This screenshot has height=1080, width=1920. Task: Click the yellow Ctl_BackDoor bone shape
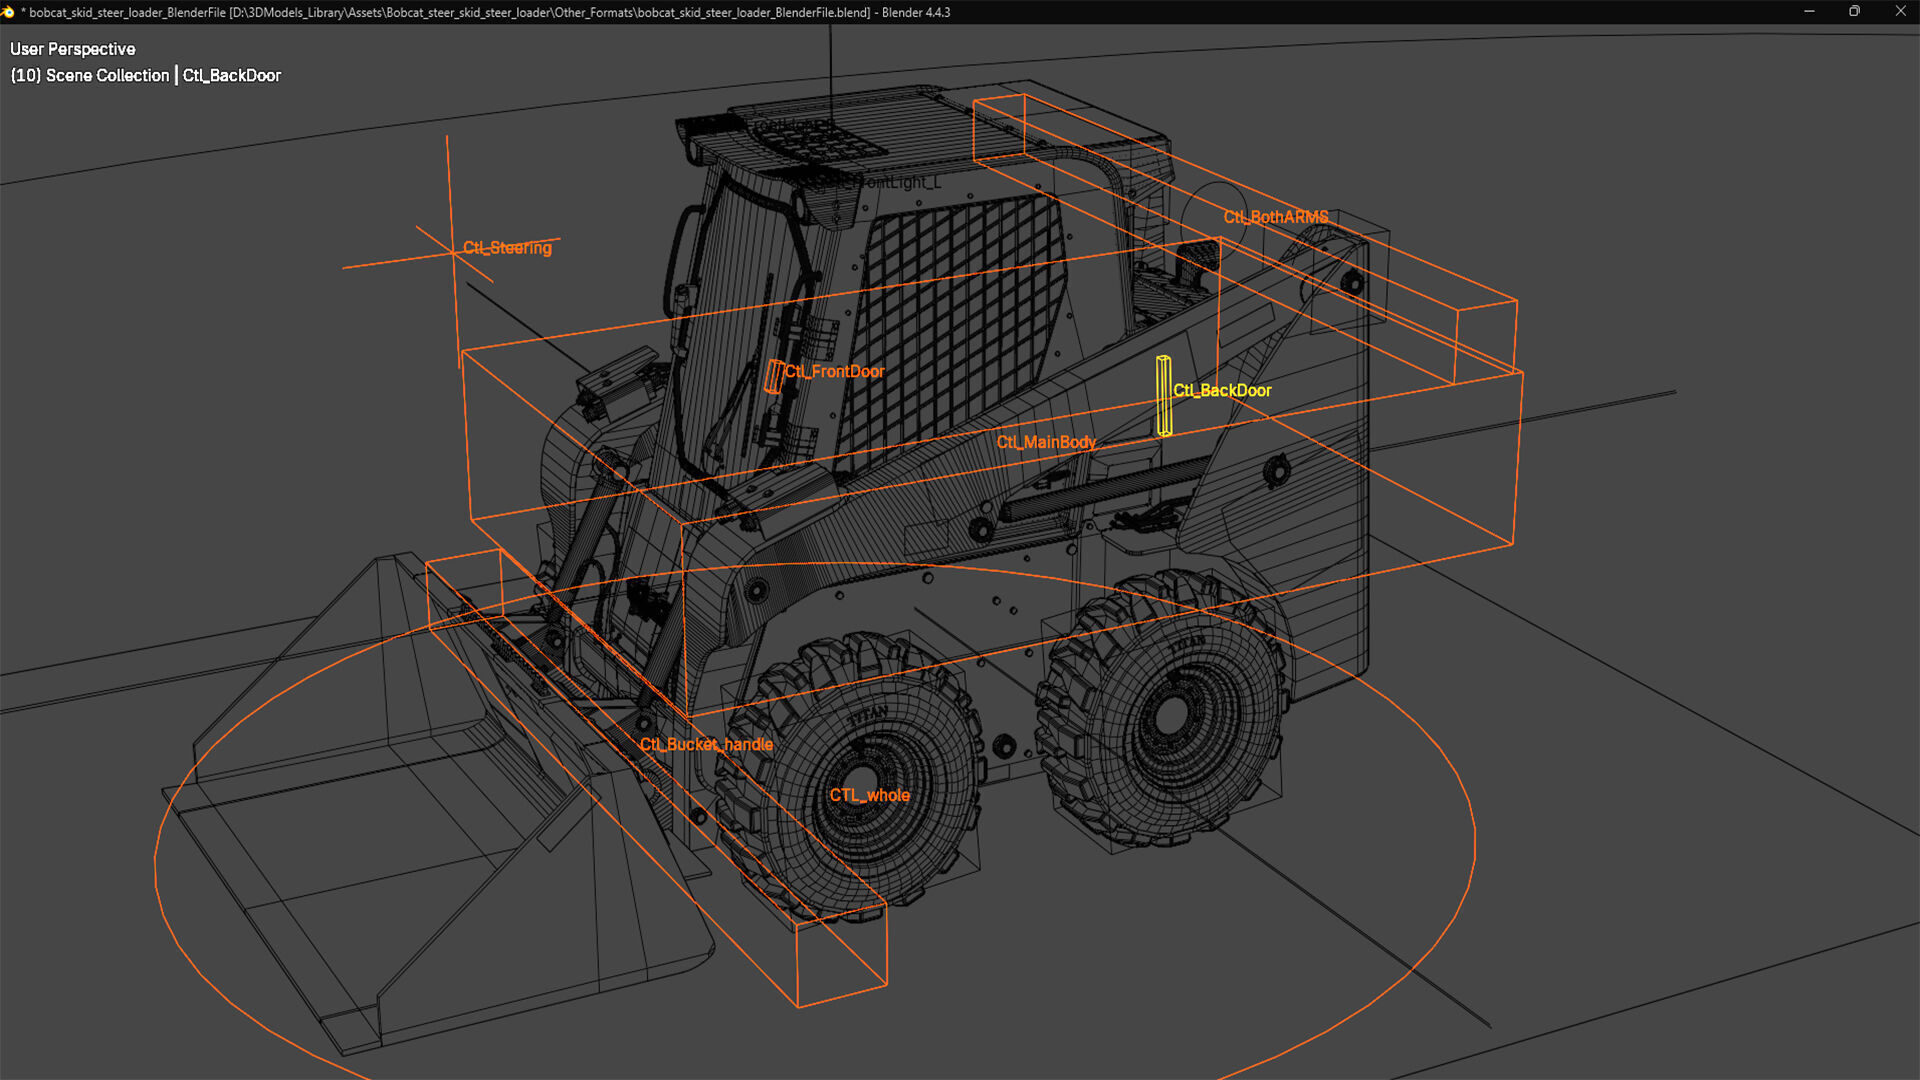point(1164,396)
